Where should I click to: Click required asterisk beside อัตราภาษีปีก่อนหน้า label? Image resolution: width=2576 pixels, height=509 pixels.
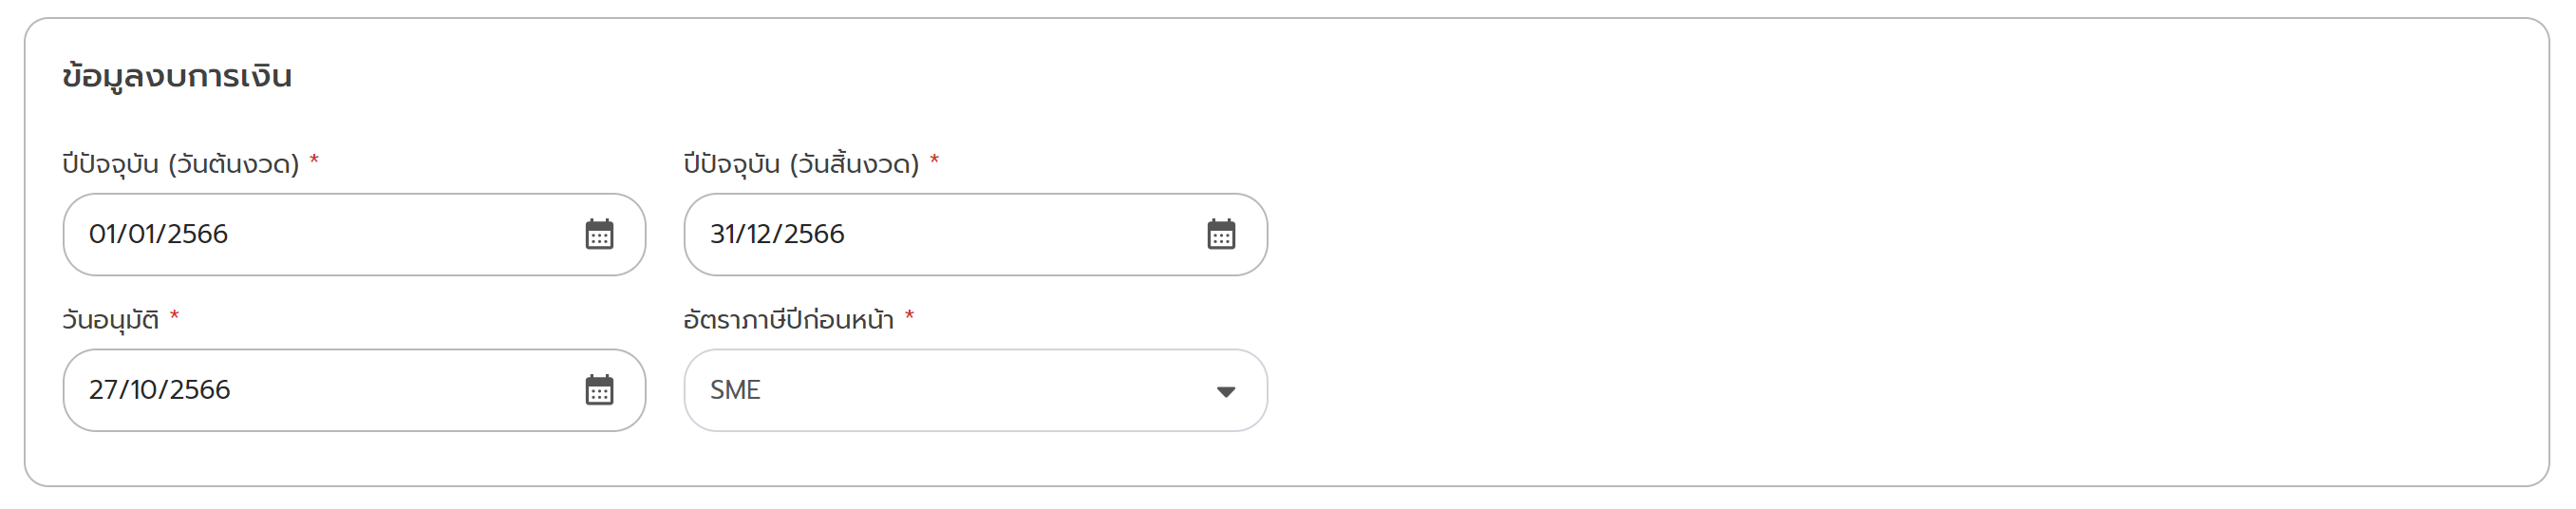click(909, 316)
